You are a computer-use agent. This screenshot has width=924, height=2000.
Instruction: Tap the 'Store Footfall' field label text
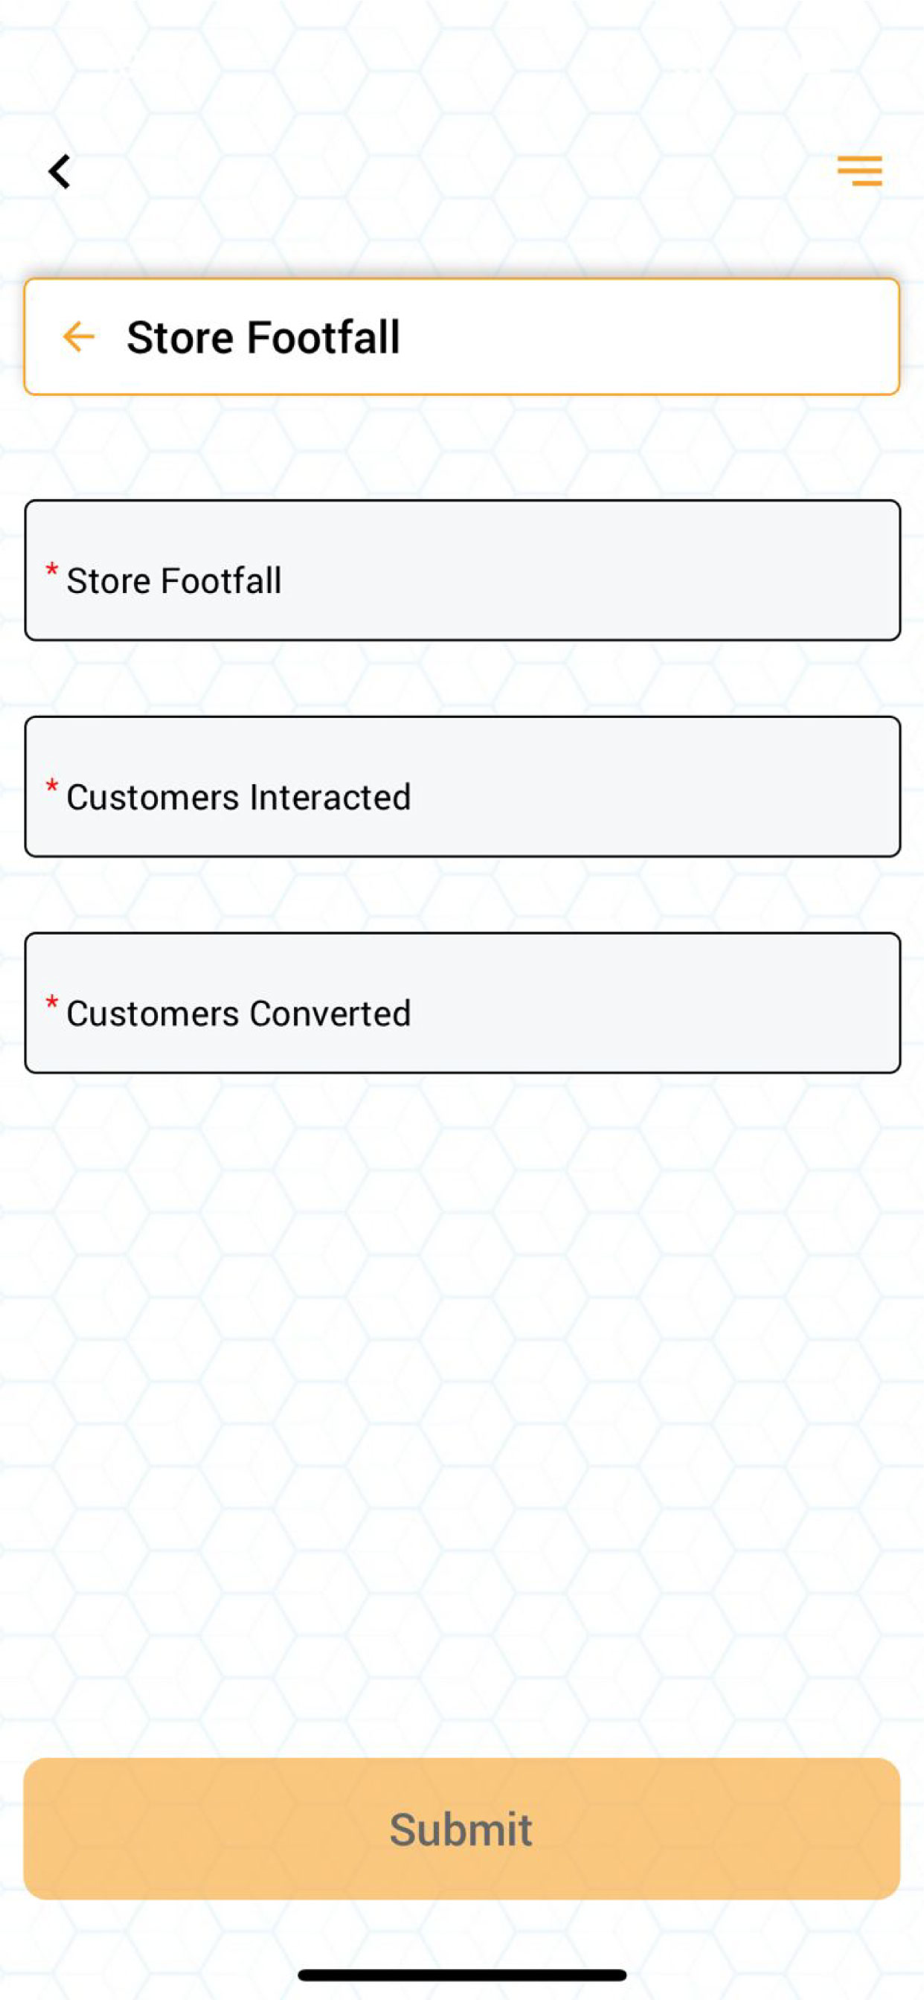[174, 581]
